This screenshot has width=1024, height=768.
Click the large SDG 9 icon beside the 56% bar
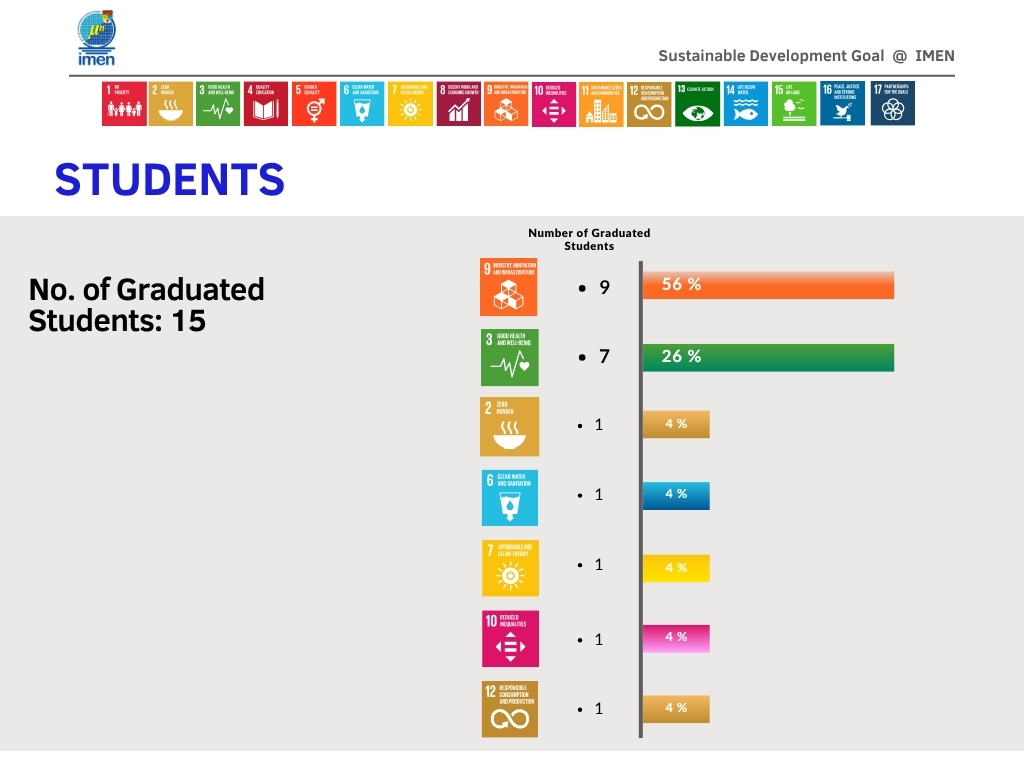pyautogui.click(x=509, y=287)
